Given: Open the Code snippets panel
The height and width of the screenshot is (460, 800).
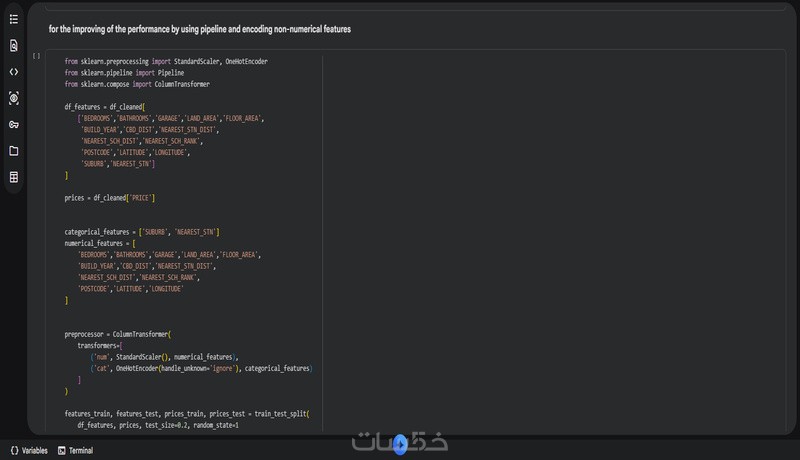Looking at the screenshot, I should 14,72.
